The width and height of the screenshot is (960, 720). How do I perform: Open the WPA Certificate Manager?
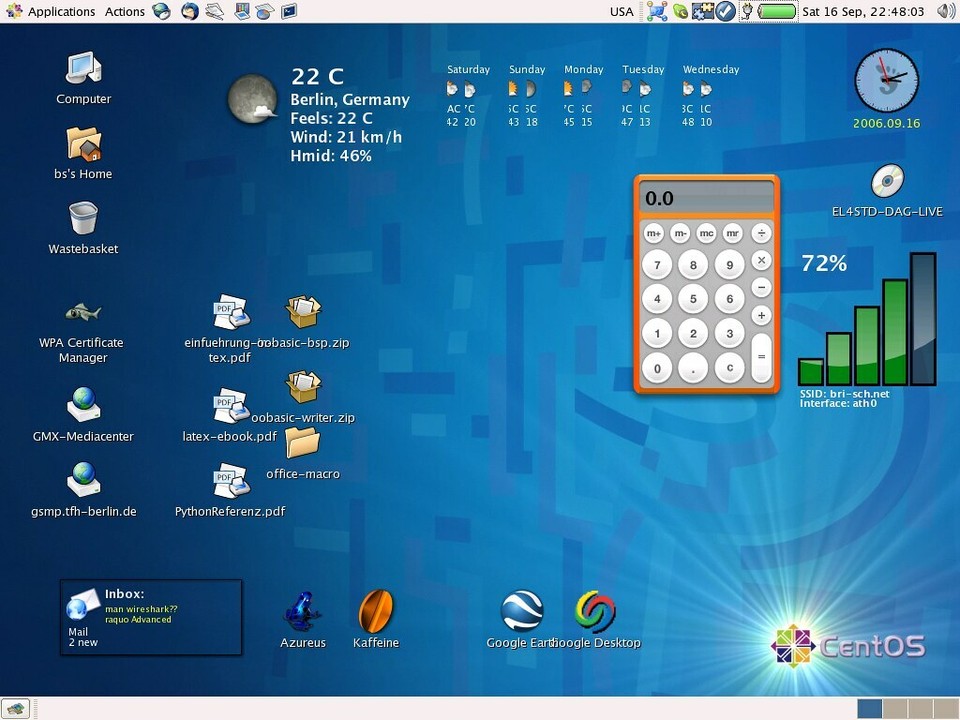(82, 310)
